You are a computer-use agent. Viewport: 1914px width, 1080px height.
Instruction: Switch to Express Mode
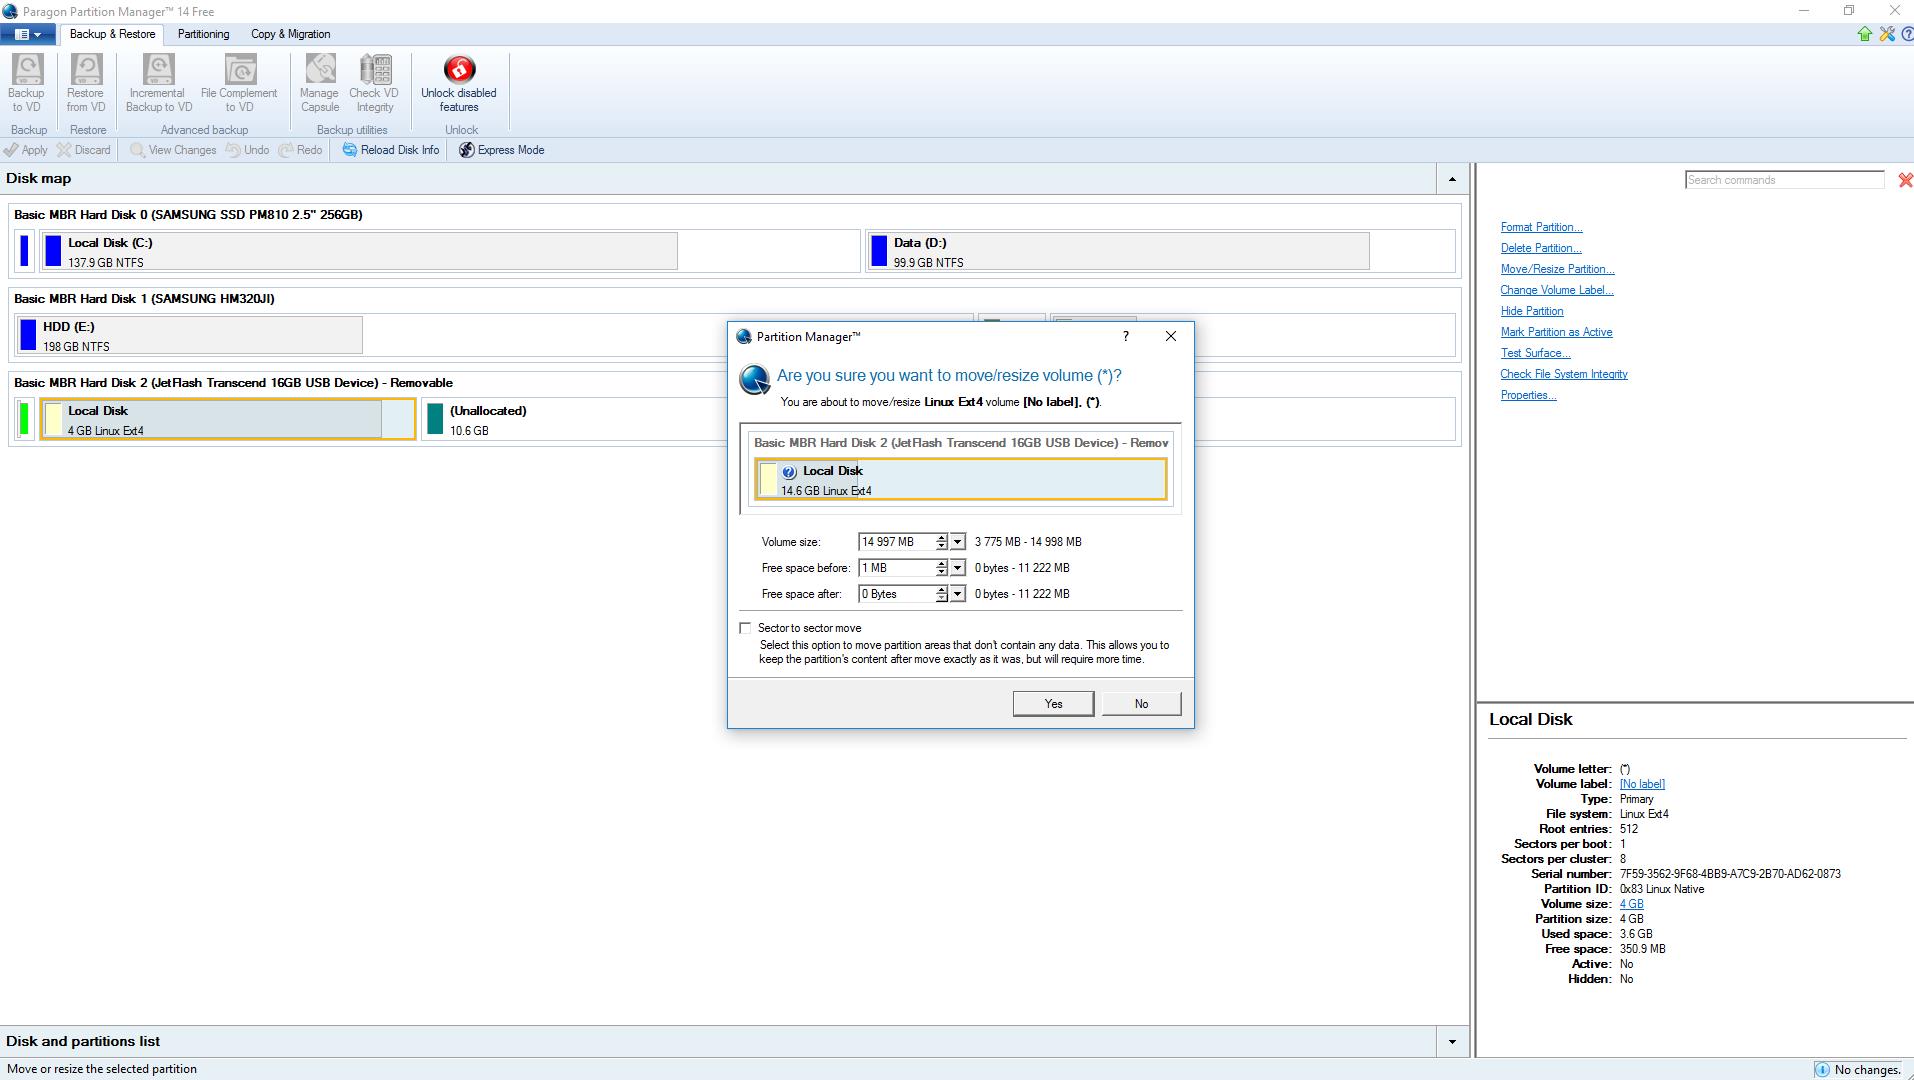coord(502,150)
